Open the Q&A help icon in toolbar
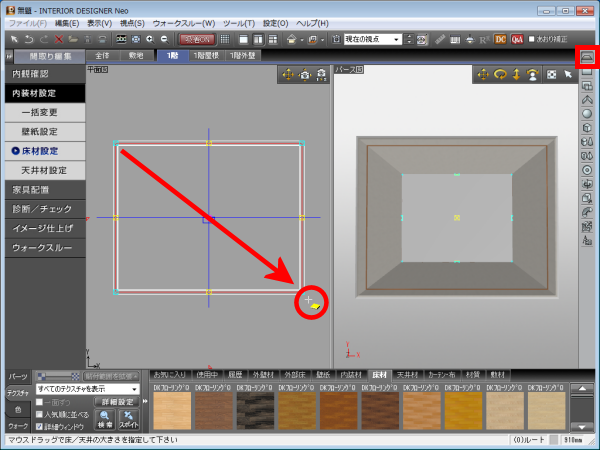 tap(516, 39)
